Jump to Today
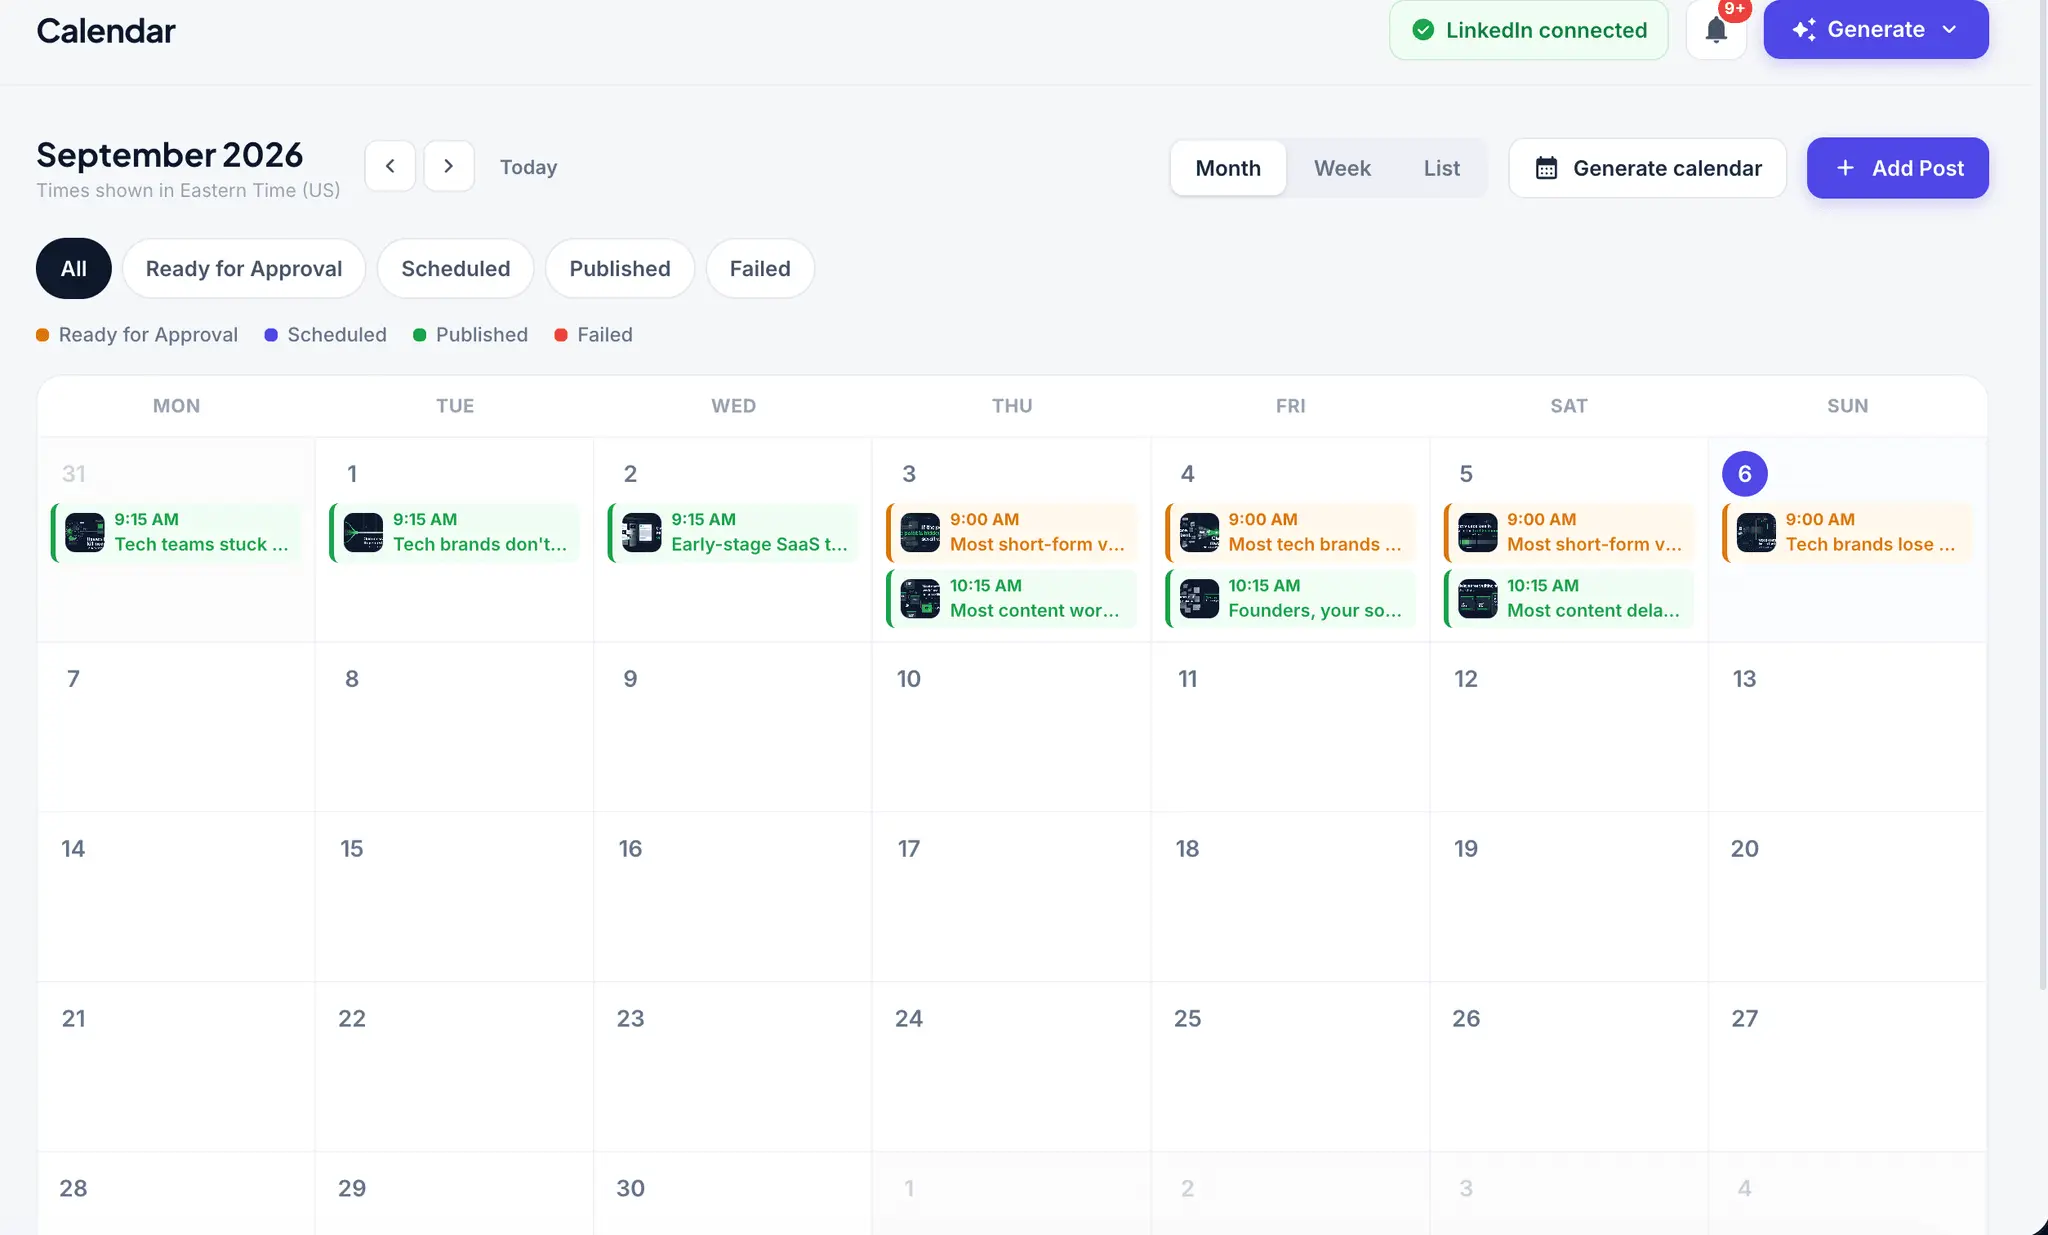 pyautogui.click(x=528, y=167)
